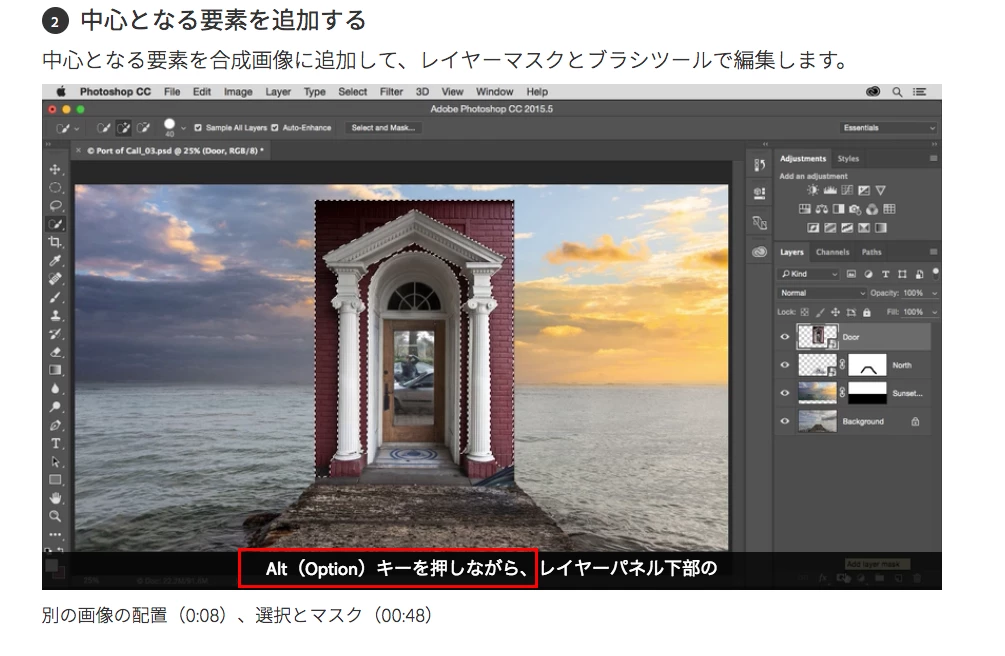Open the Essentials workspace dropdown
1005x656 pixels.
(x=888, y=128)
